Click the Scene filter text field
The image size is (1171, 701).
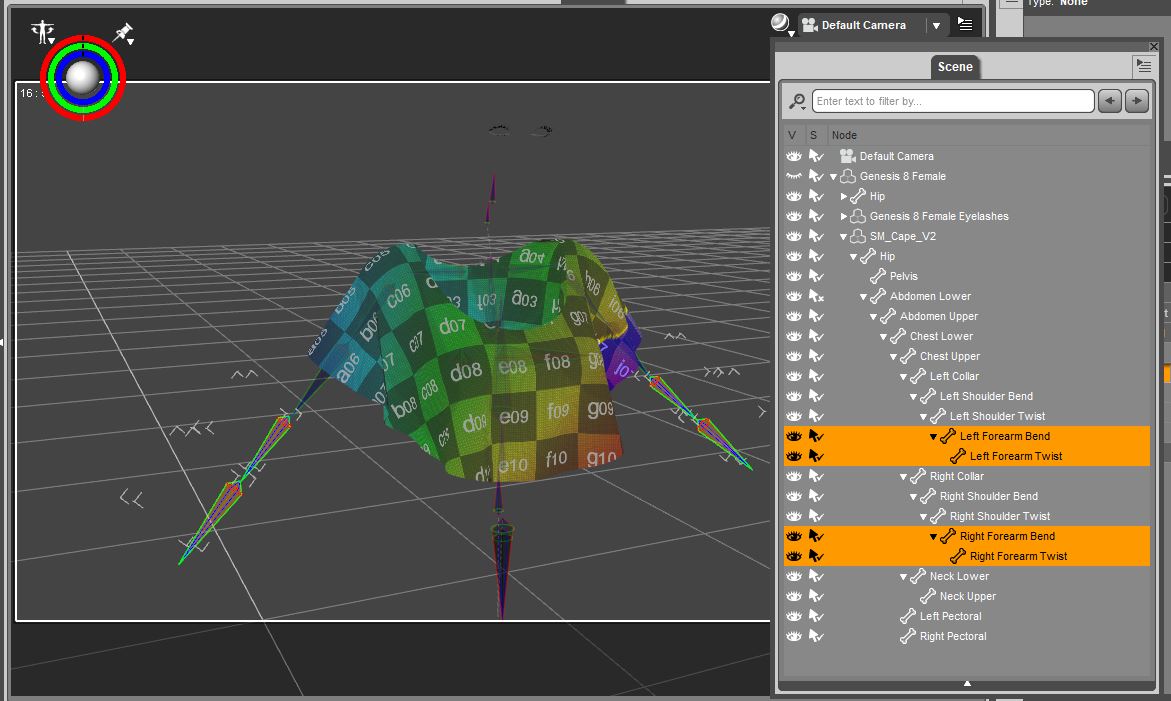952,101
